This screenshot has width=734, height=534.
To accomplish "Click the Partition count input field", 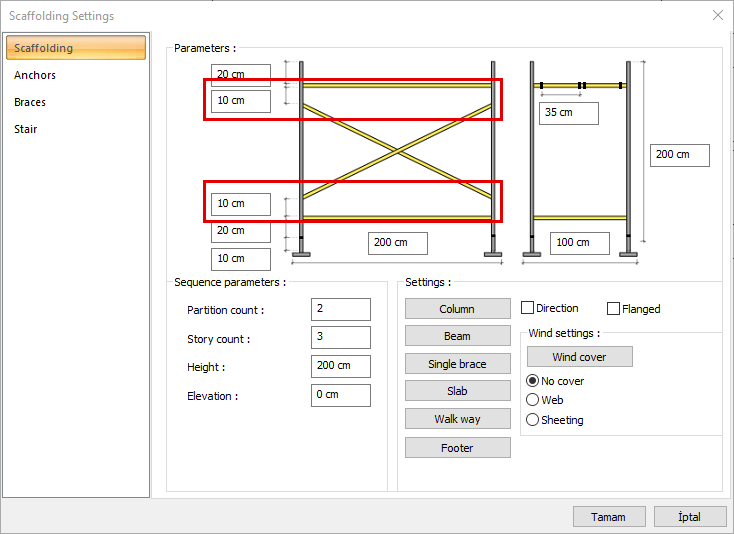I will point(340,310).
